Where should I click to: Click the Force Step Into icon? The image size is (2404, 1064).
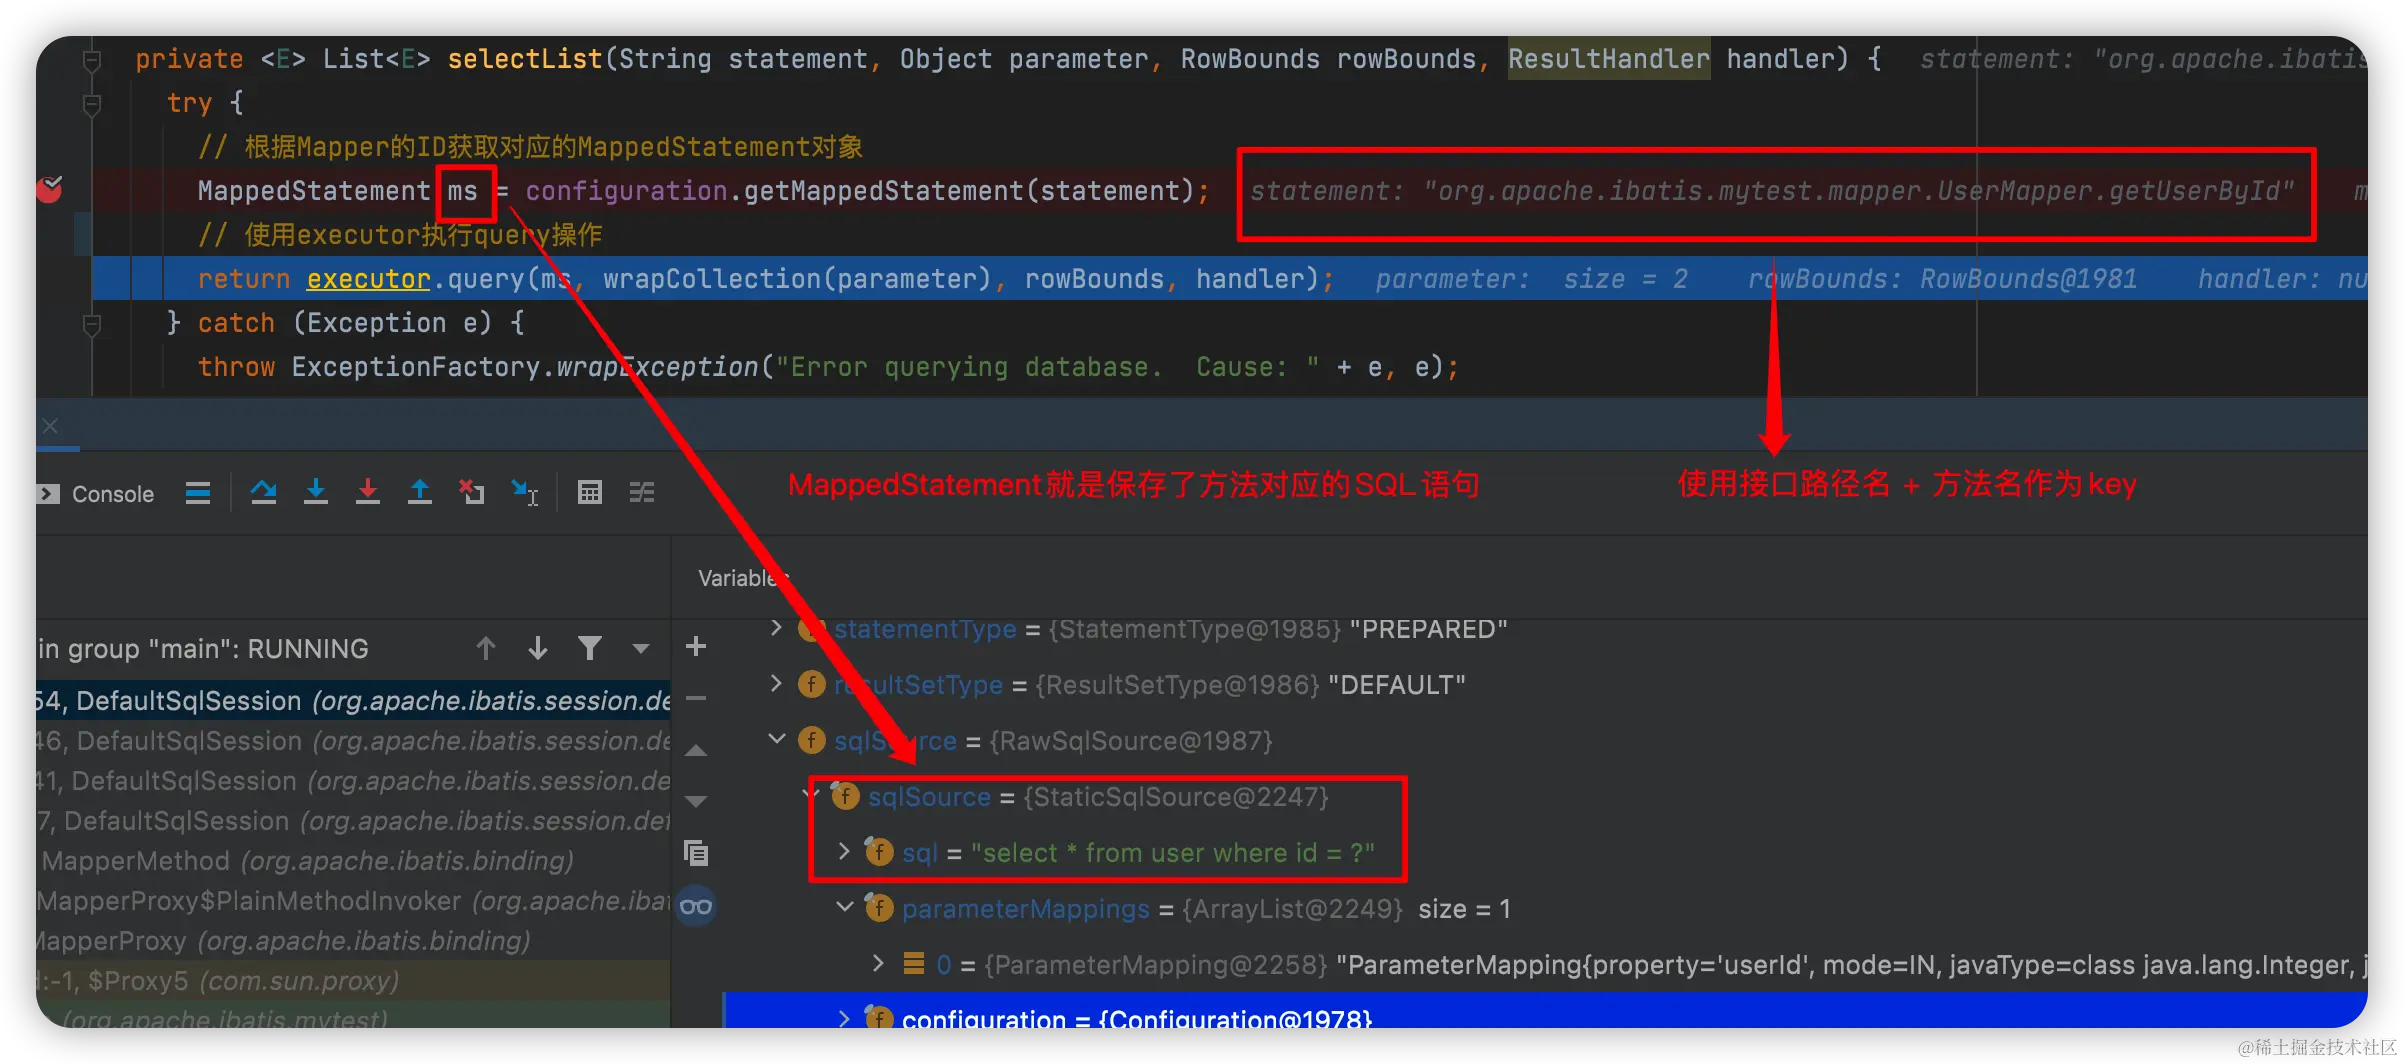coord(368,491)
